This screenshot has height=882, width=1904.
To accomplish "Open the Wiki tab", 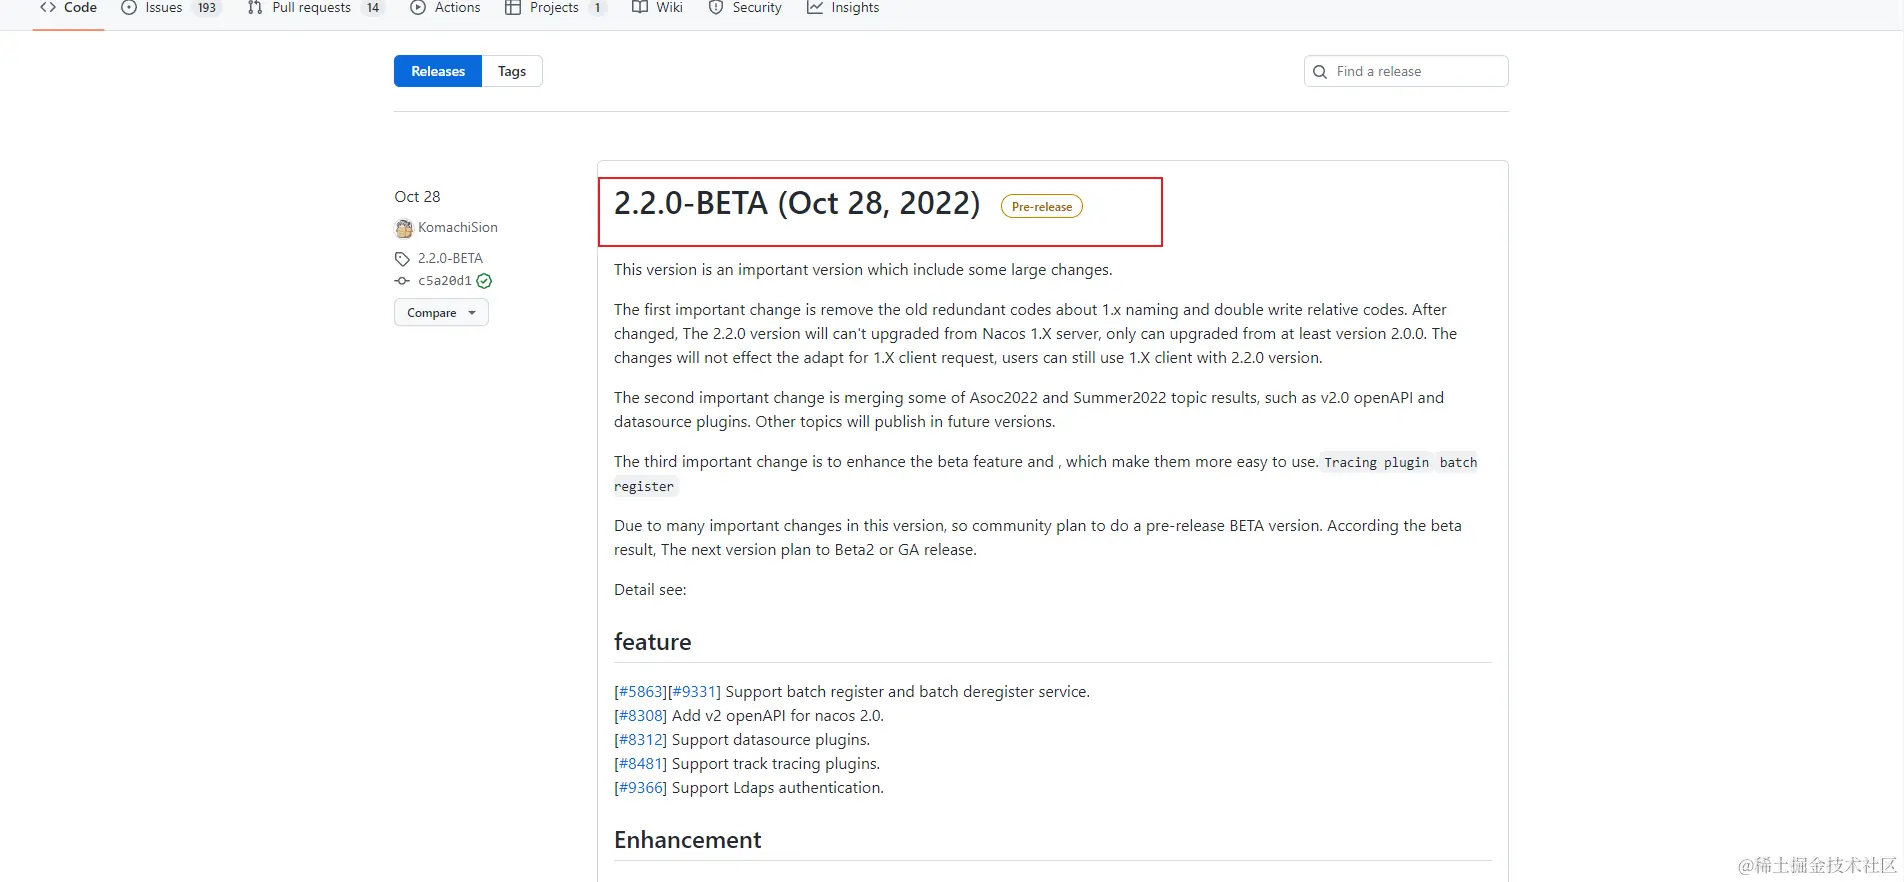I will pos(657,8).
